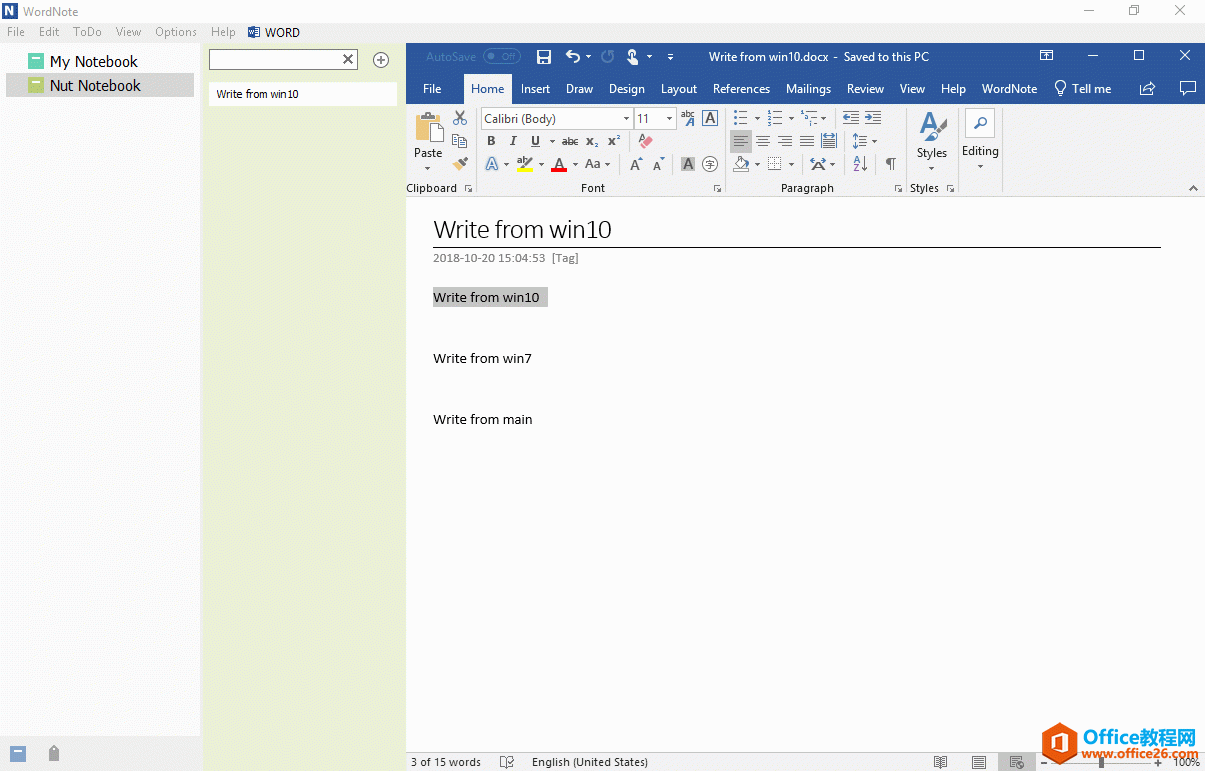Cut the selection with the scissors icon
Screen dimensions: 1205x771
pyautogui.click(x=460, y=118)
